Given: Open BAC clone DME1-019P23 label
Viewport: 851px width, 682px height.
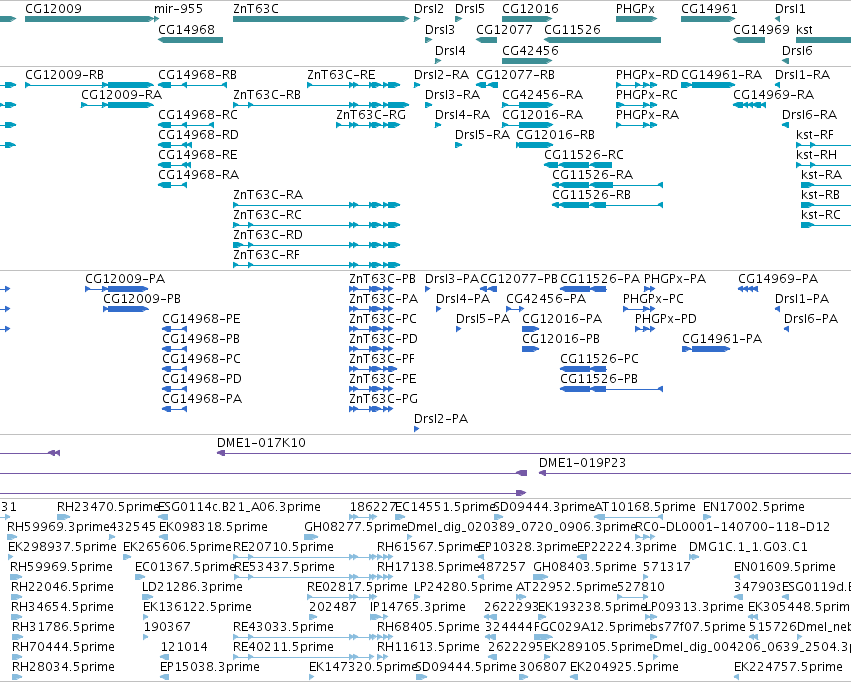Looking at the screenshot, I should [582, 463].
